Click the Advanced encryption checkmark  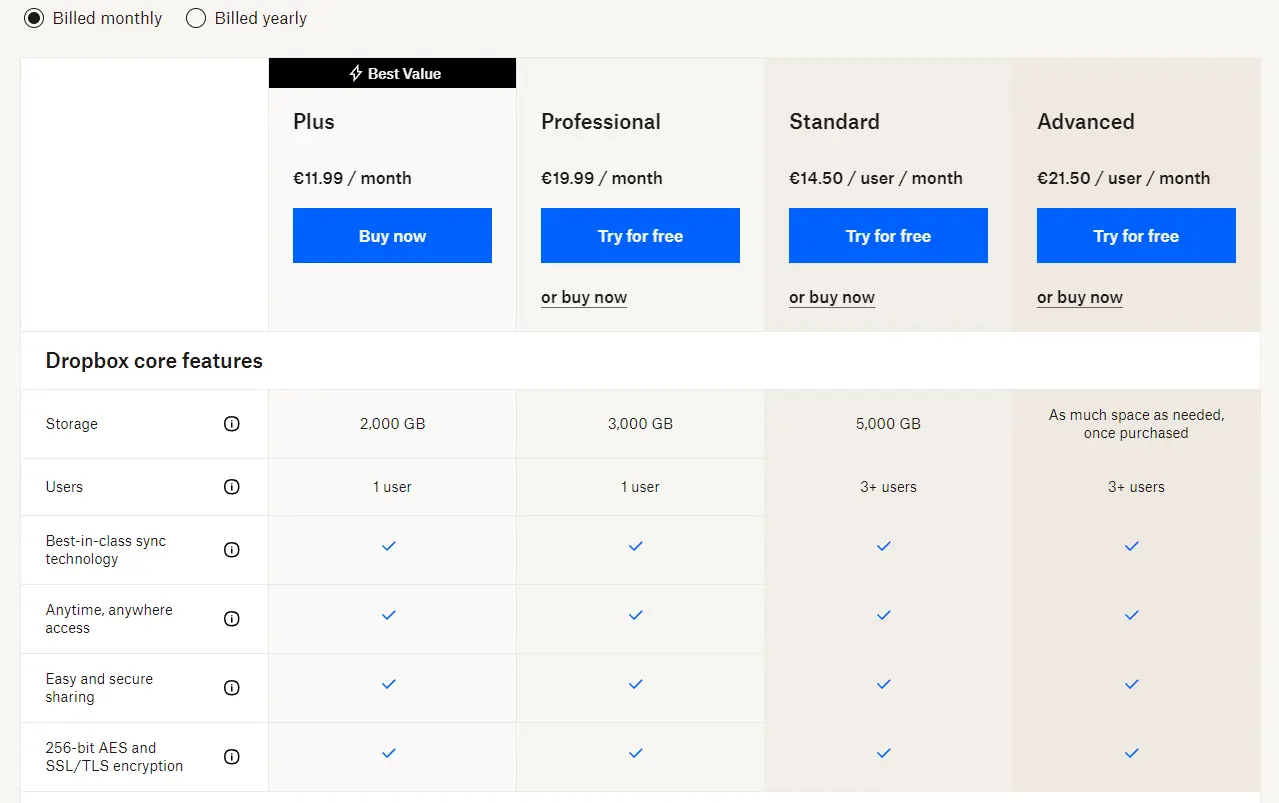point(1132,753)
